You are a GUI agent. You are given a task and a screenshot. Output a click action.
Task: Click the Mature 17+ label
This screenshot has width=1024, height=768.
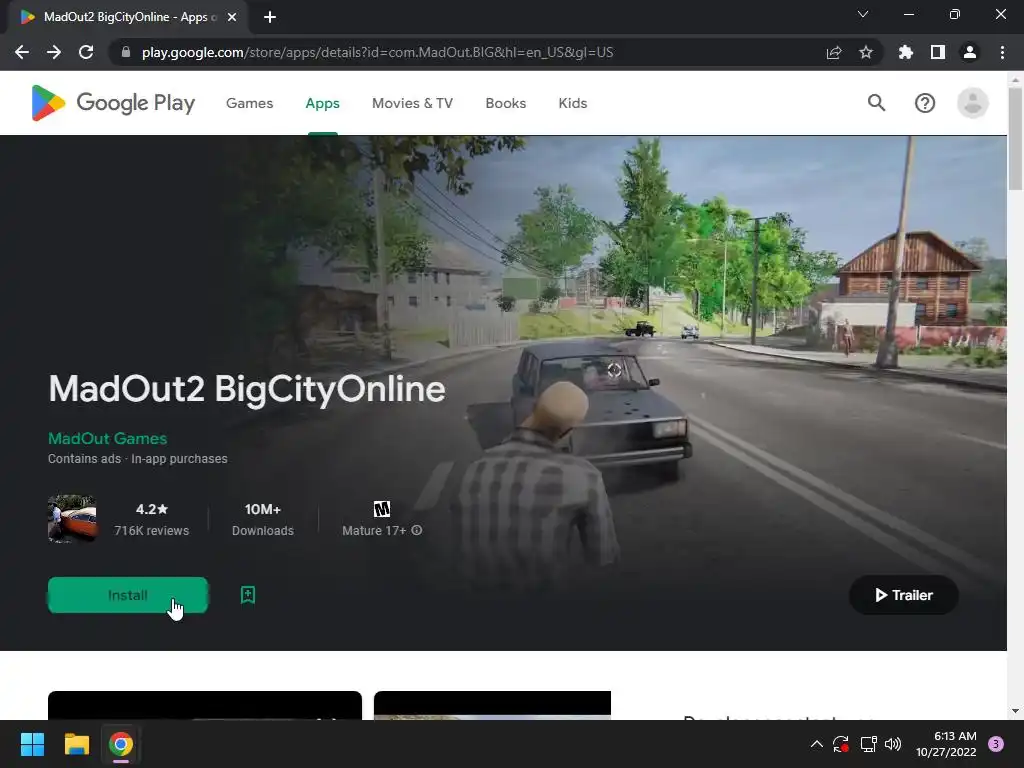tap(374, 530)
